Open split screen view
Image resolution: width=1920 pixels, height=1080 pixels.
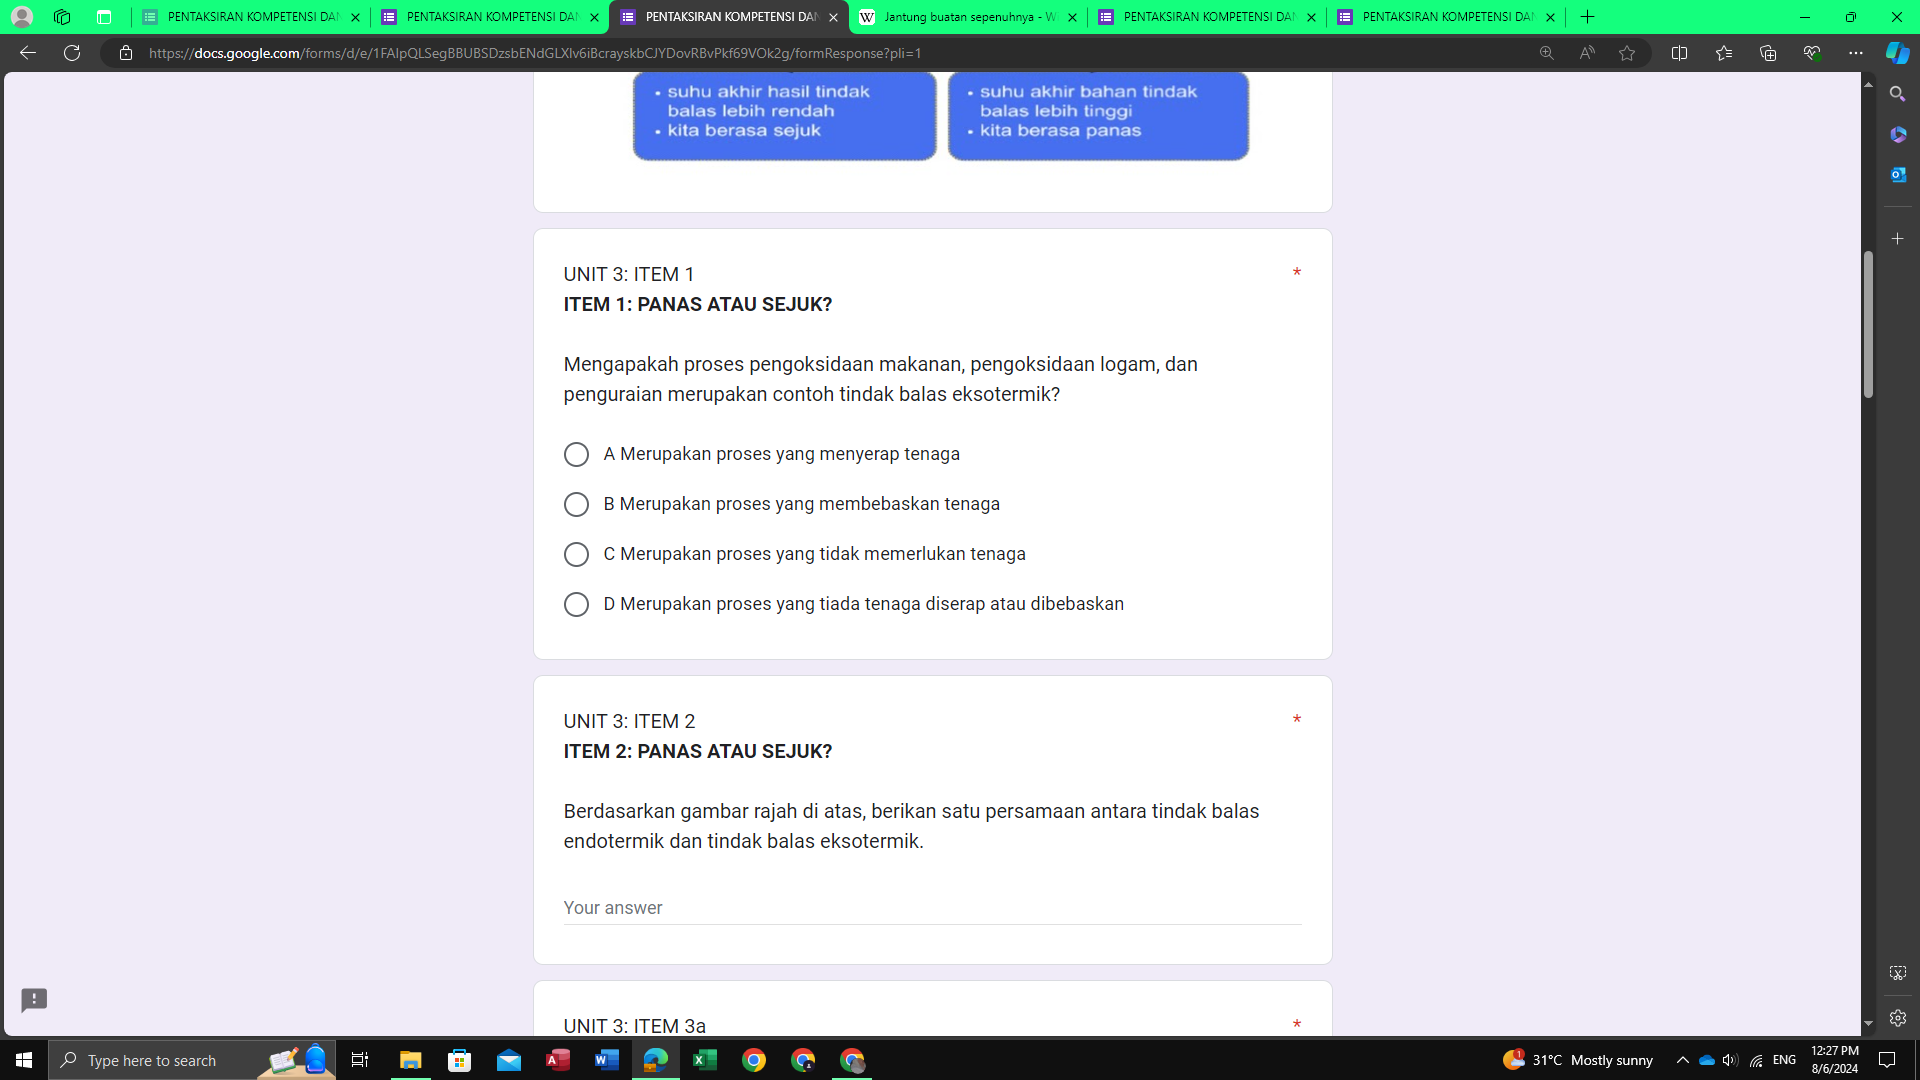click(1679, 53)
